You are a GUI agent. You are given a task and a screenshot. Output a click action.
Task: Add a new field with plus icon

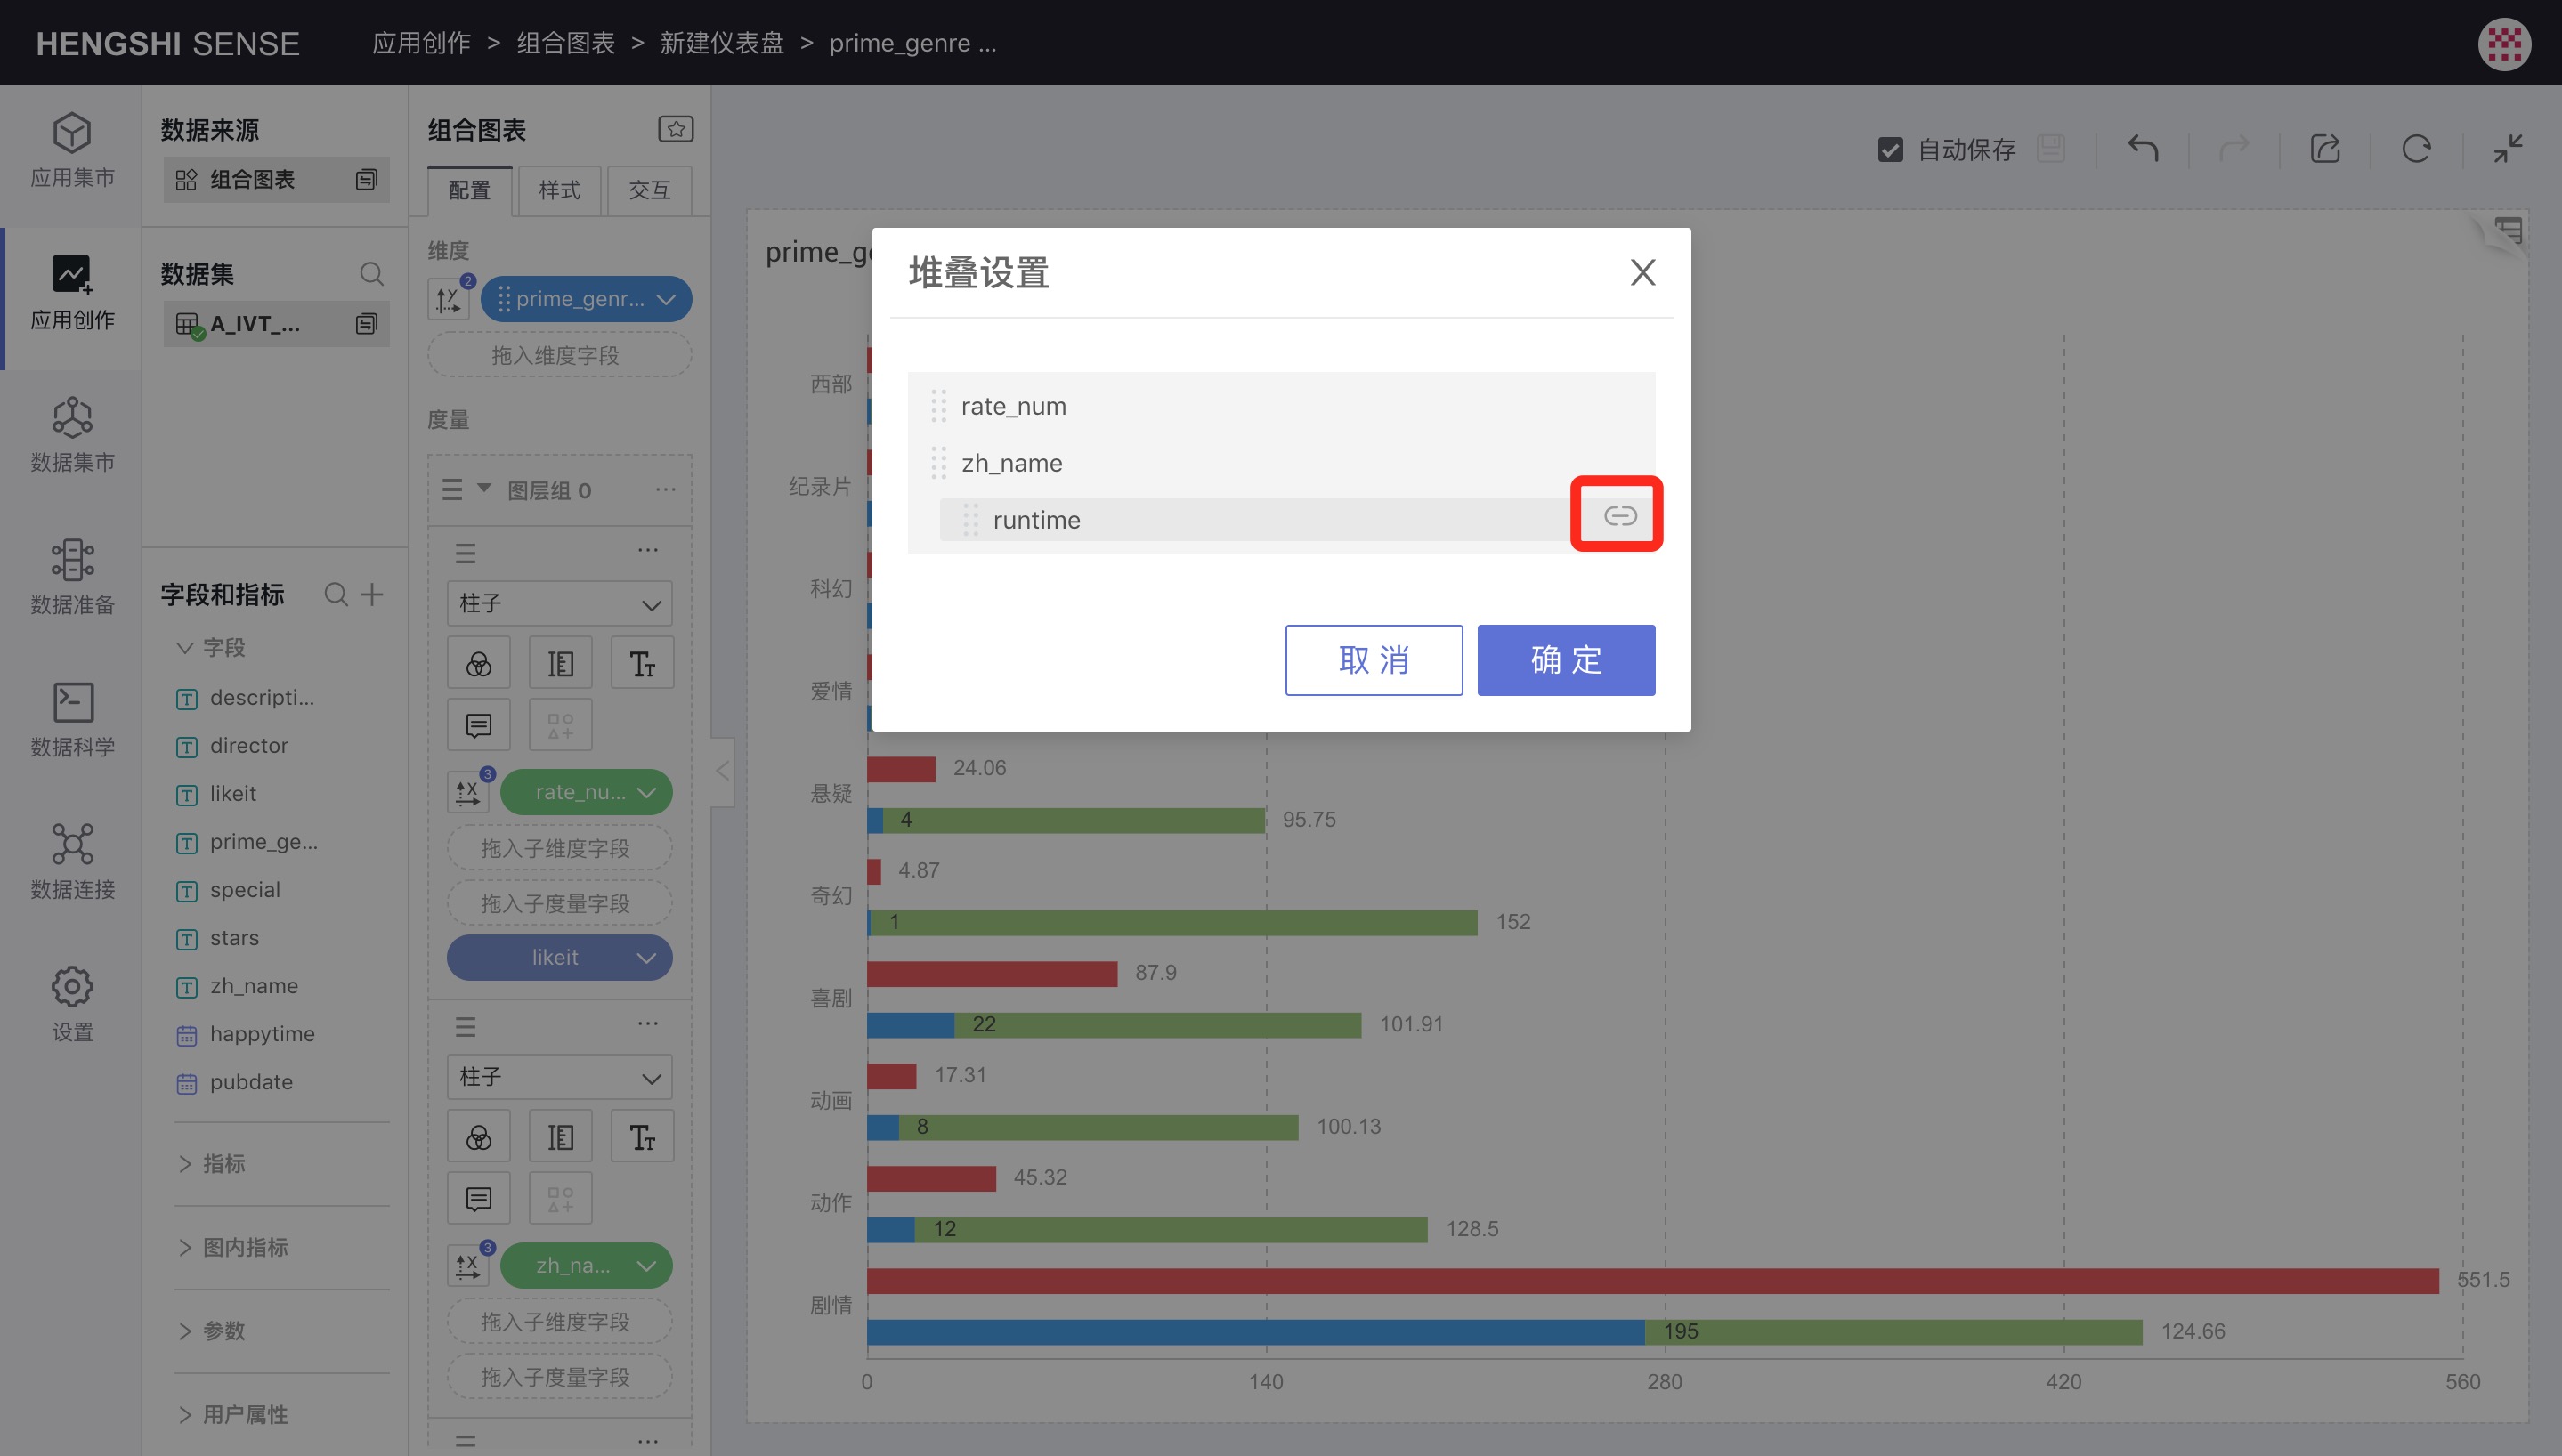pyautogui.click(x=372, y=595)
